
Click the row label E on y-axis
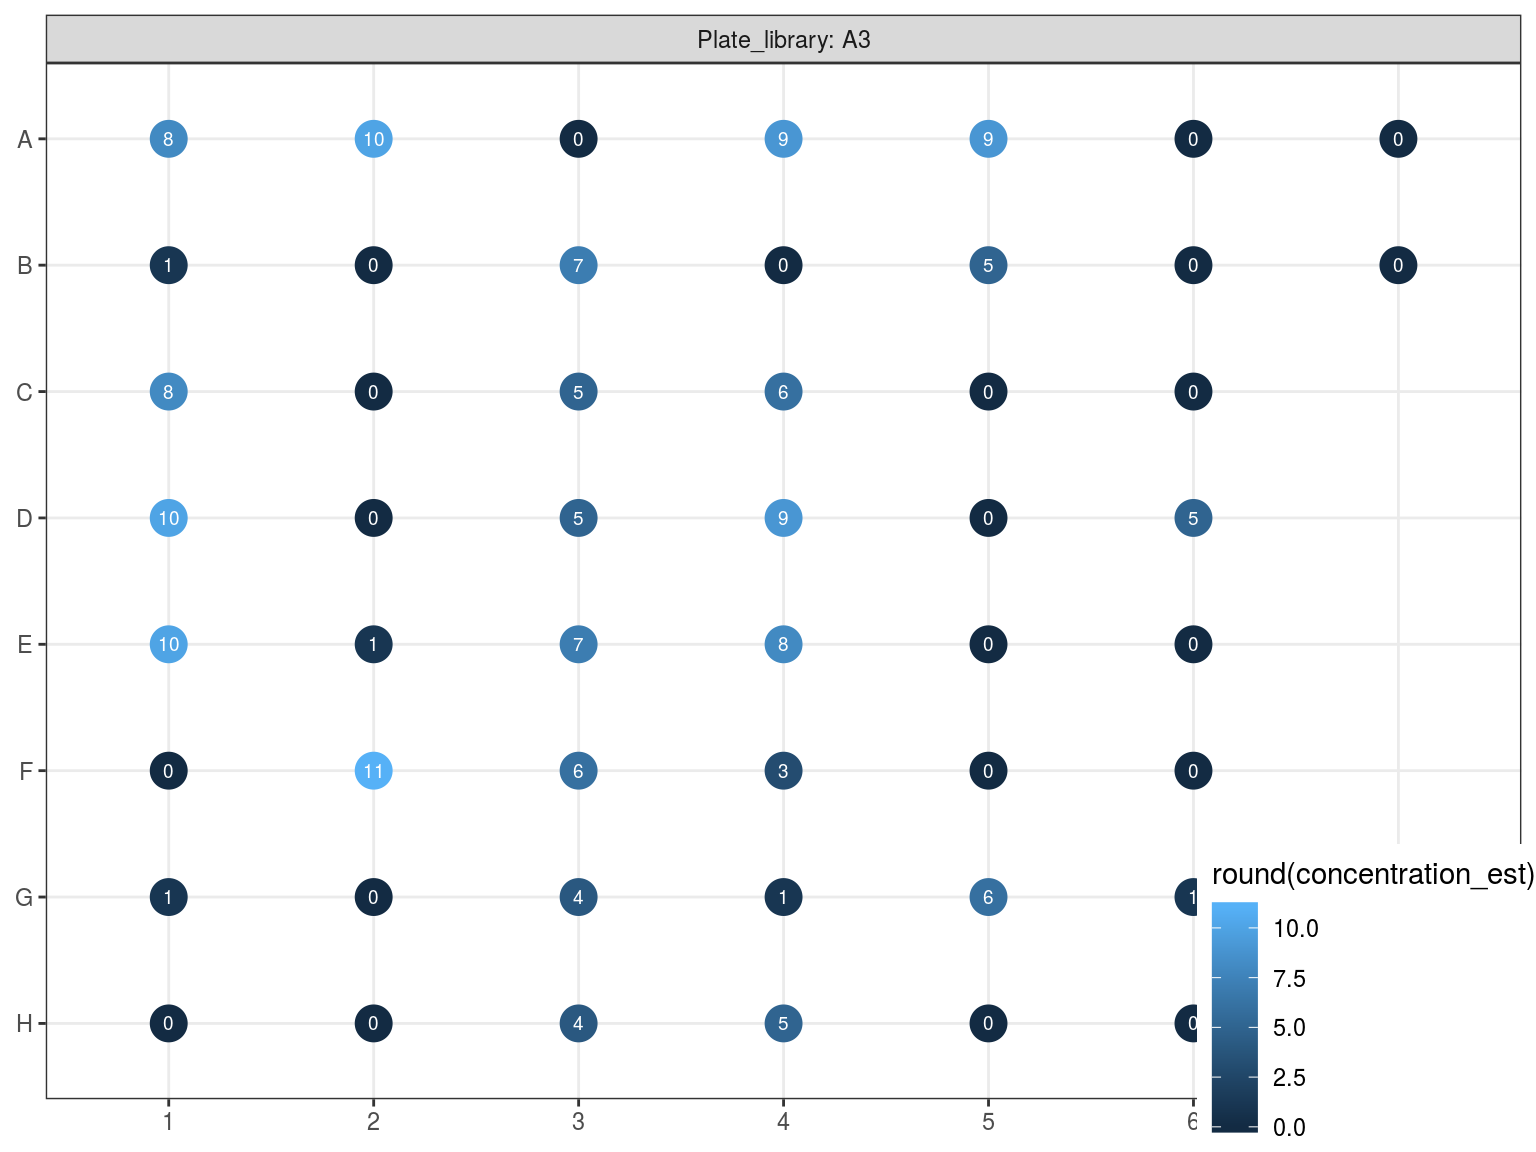(x=25, y=645)
